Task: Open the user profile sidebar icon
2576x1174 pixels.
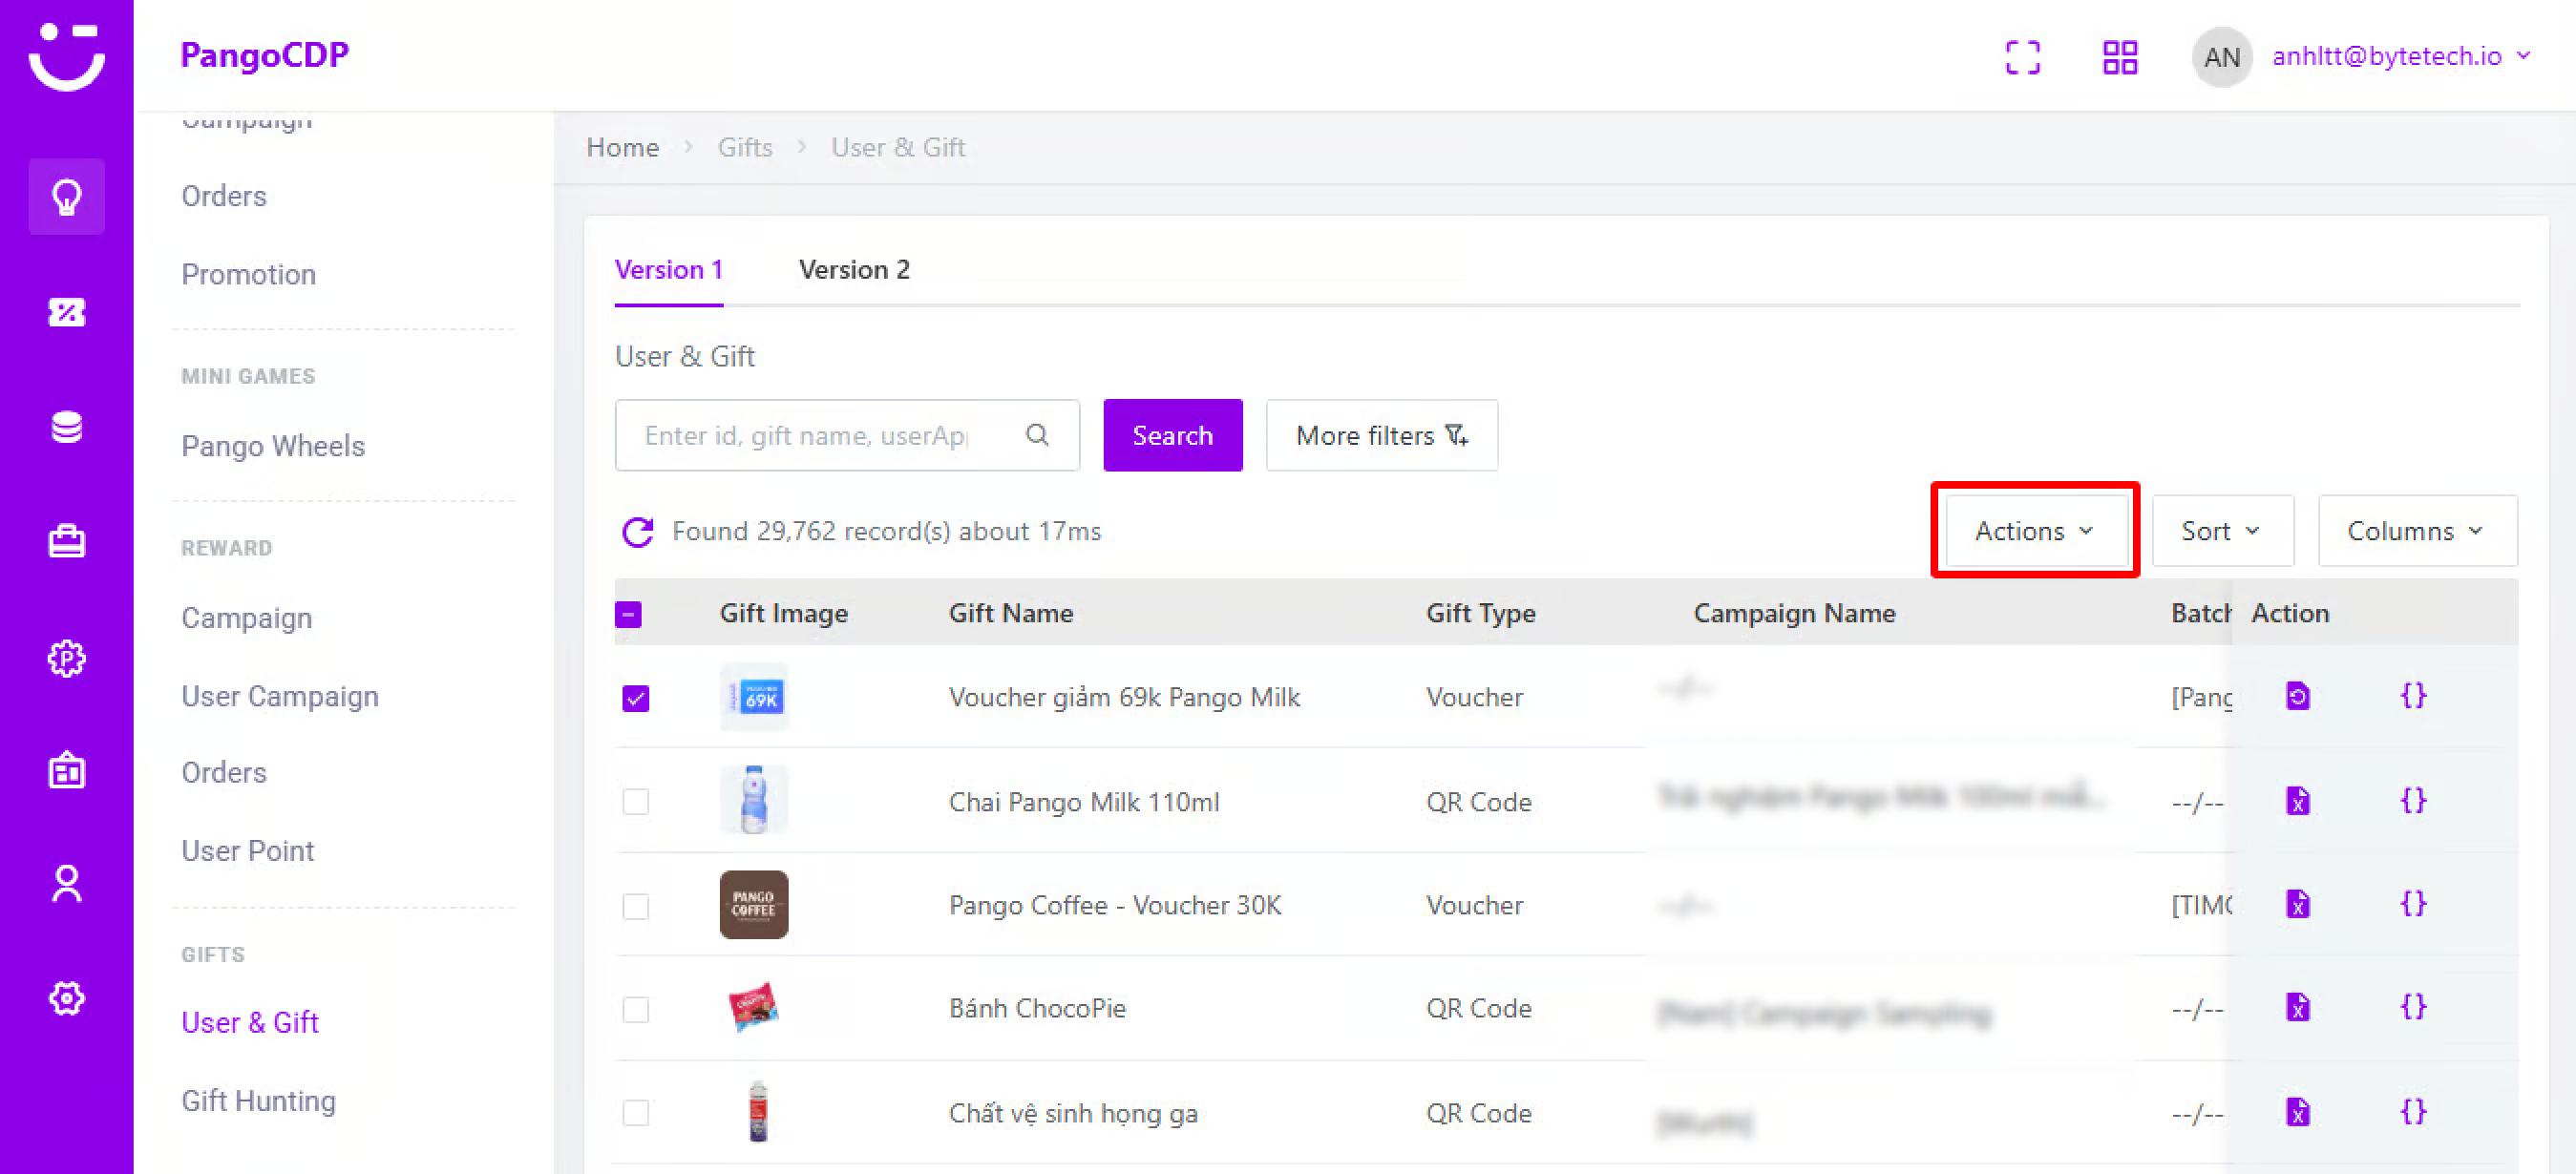Action: tap(66, 884)
